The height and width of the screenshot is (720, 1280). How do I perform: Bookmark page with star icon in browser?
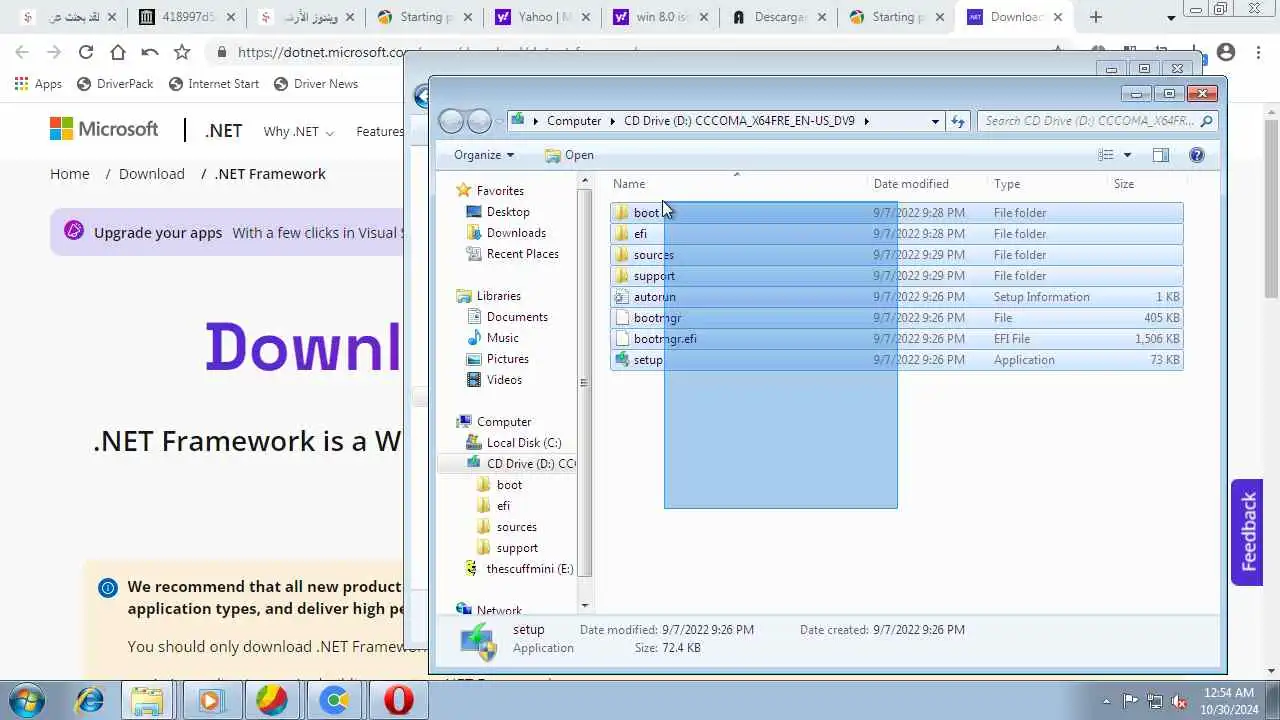tap(182, 52)
